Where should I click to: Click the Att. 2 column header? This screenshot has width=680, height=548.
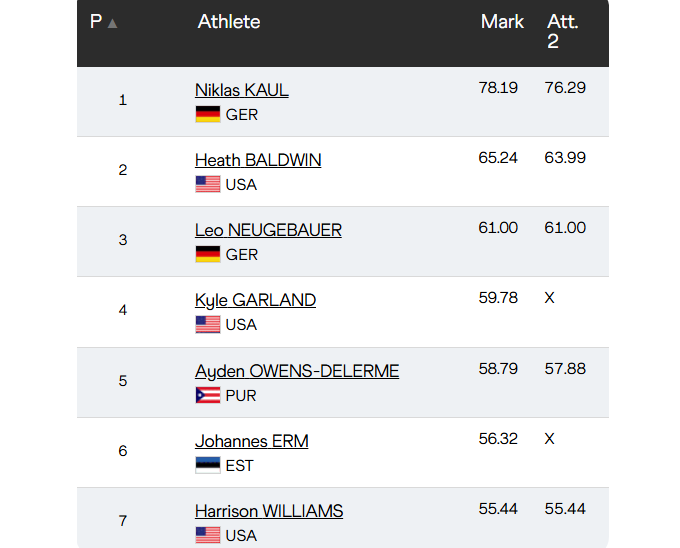coord(563,31)
